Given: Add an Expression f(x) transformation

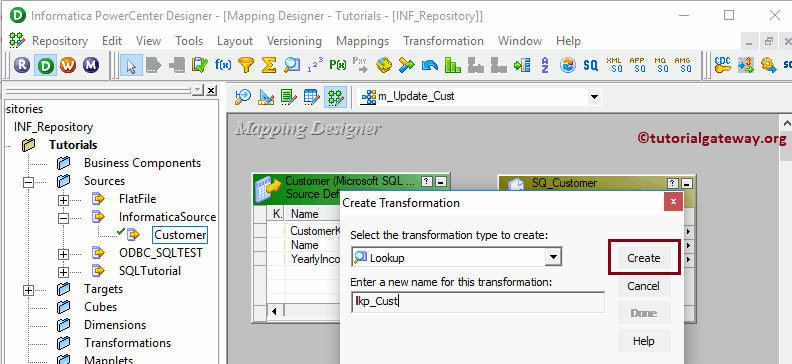Looking at the screenshot, I should [223, 65].
